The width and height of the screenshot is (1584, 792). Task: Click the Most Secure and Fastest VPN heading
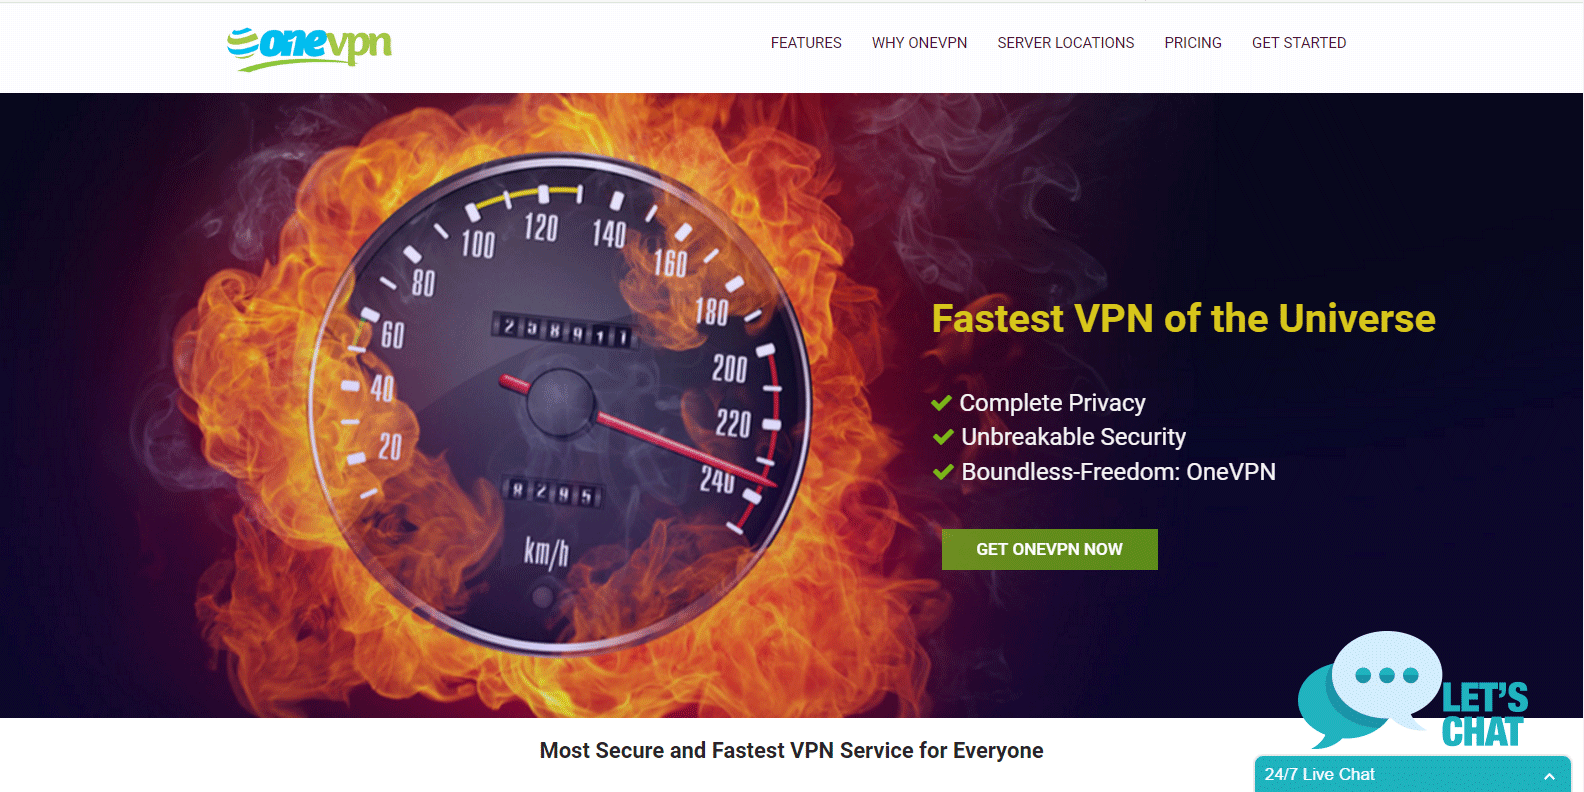(791, 750)
